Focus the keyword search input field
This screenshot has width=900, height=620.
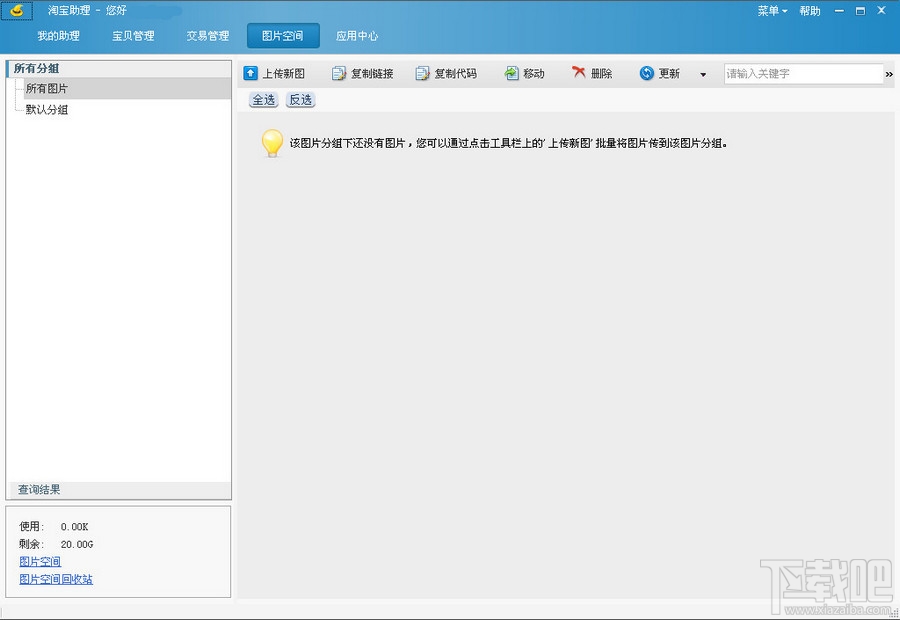click(x=804, y=73)
